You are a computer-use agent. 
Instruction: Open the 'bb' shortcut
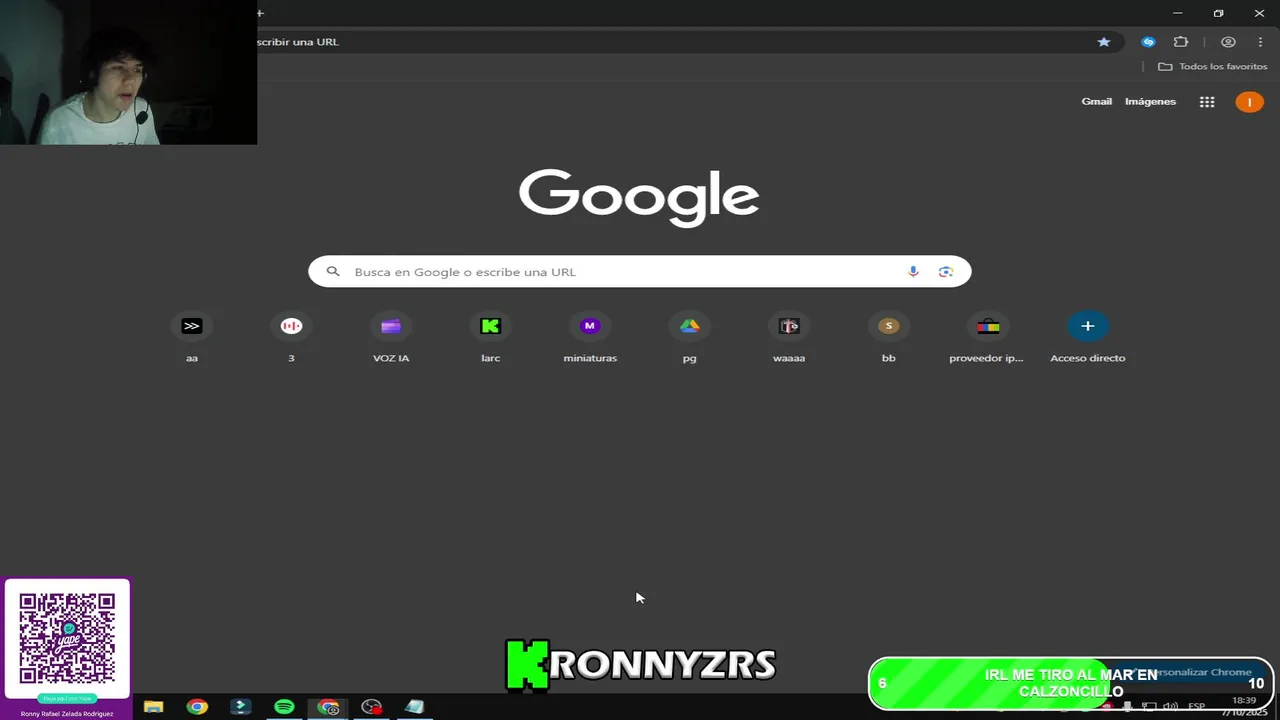pyautogui.click(x=888, y=338)
